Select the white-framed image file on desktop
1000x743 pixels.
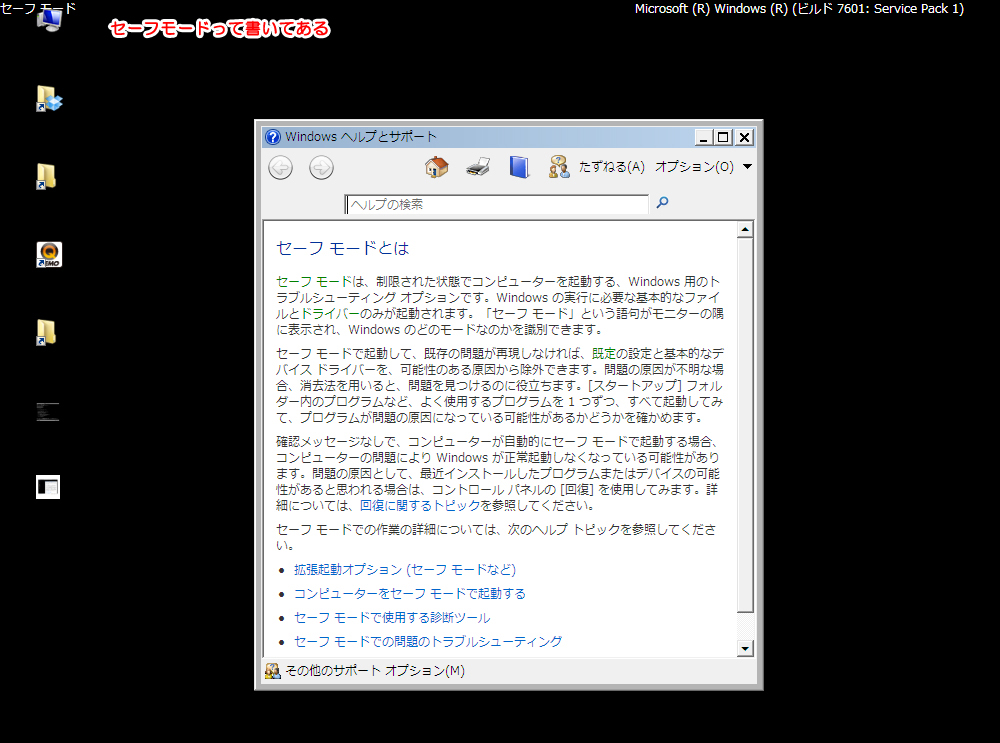[48, 487]
